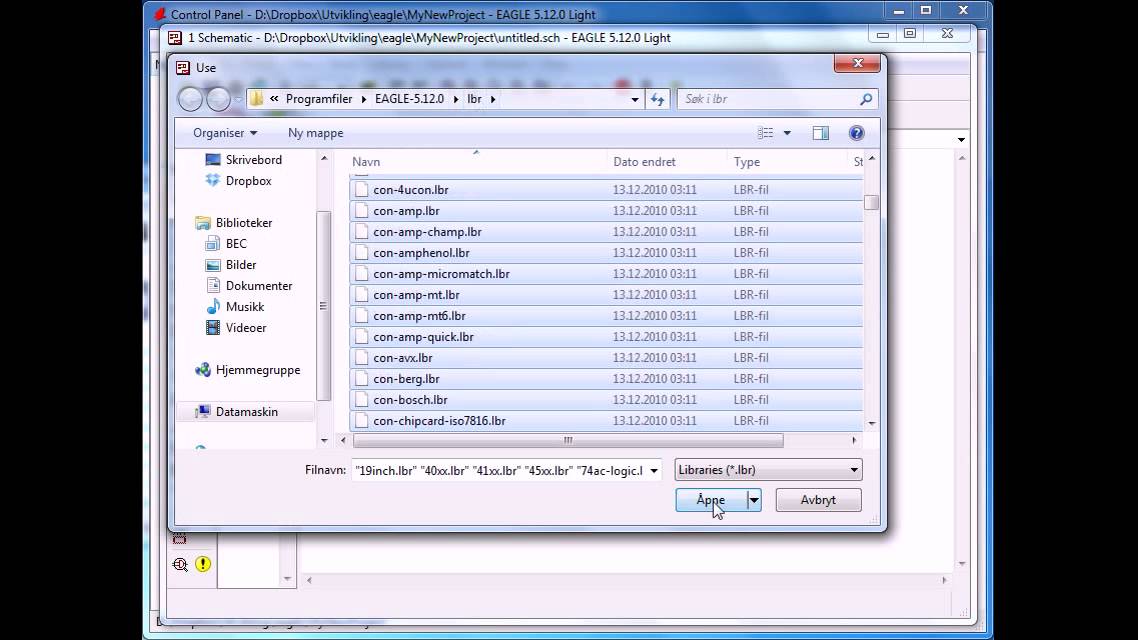The height and width of the screenshot is (640, 1138).
Task: Click the file list vertical scrollbar thumb
Action: [x=872, y=202]
